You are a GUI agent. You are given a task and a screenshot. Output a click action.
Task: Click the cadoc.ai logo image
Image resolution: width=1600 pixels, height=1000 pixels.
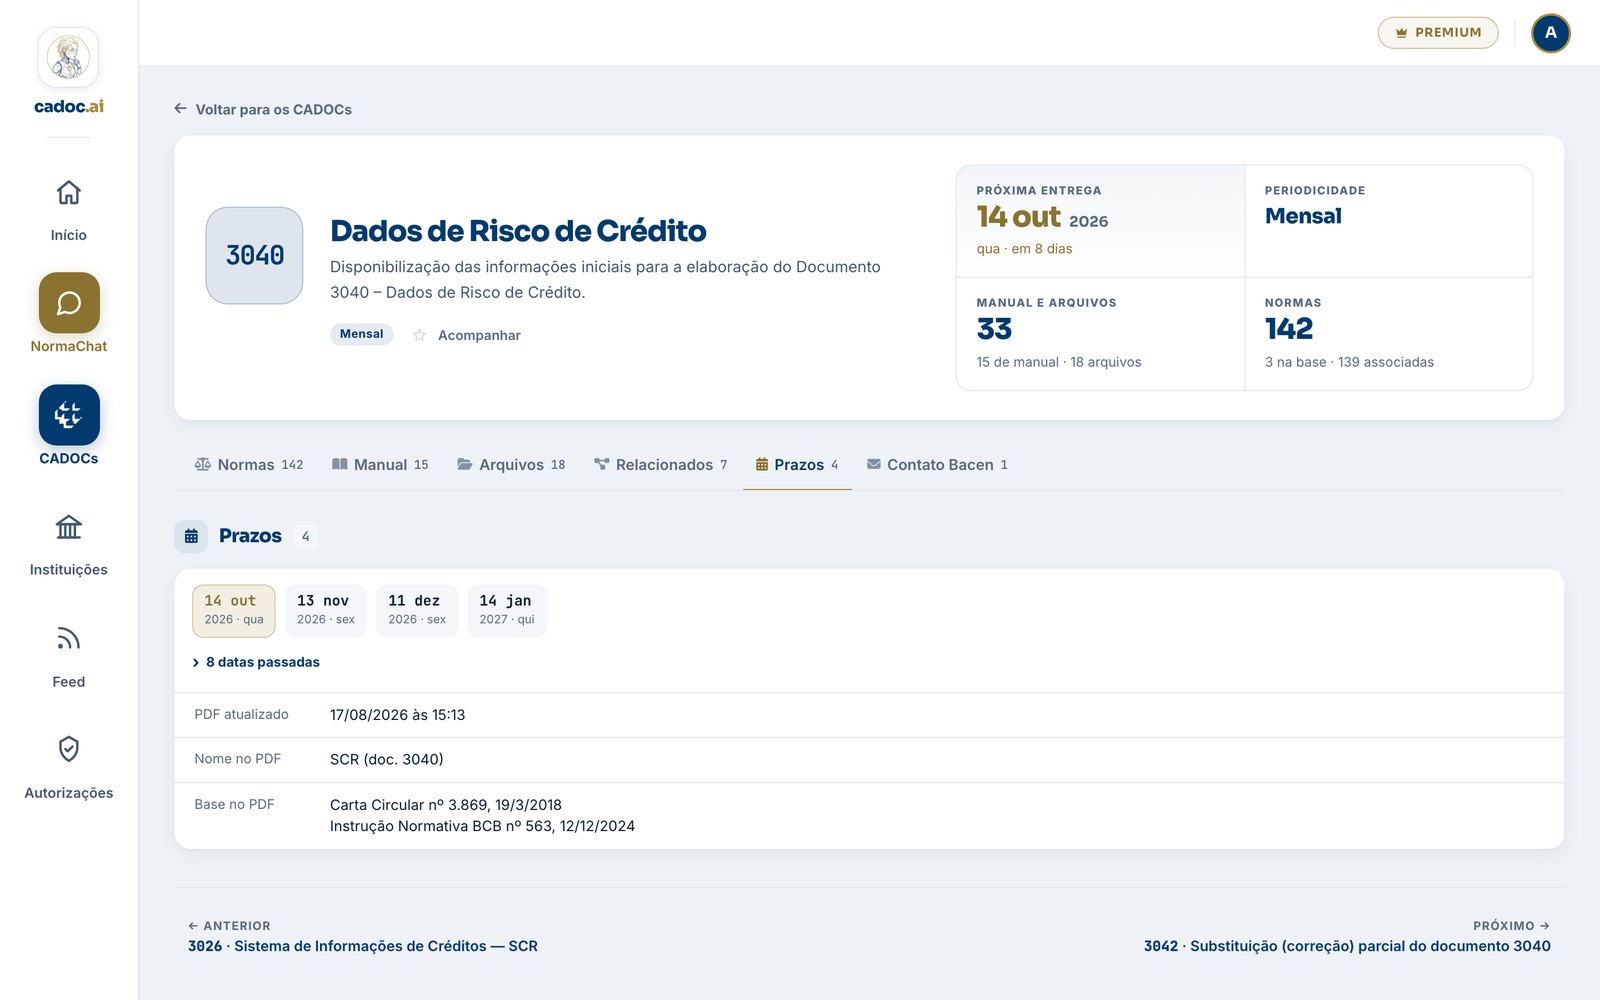[68, 57]
